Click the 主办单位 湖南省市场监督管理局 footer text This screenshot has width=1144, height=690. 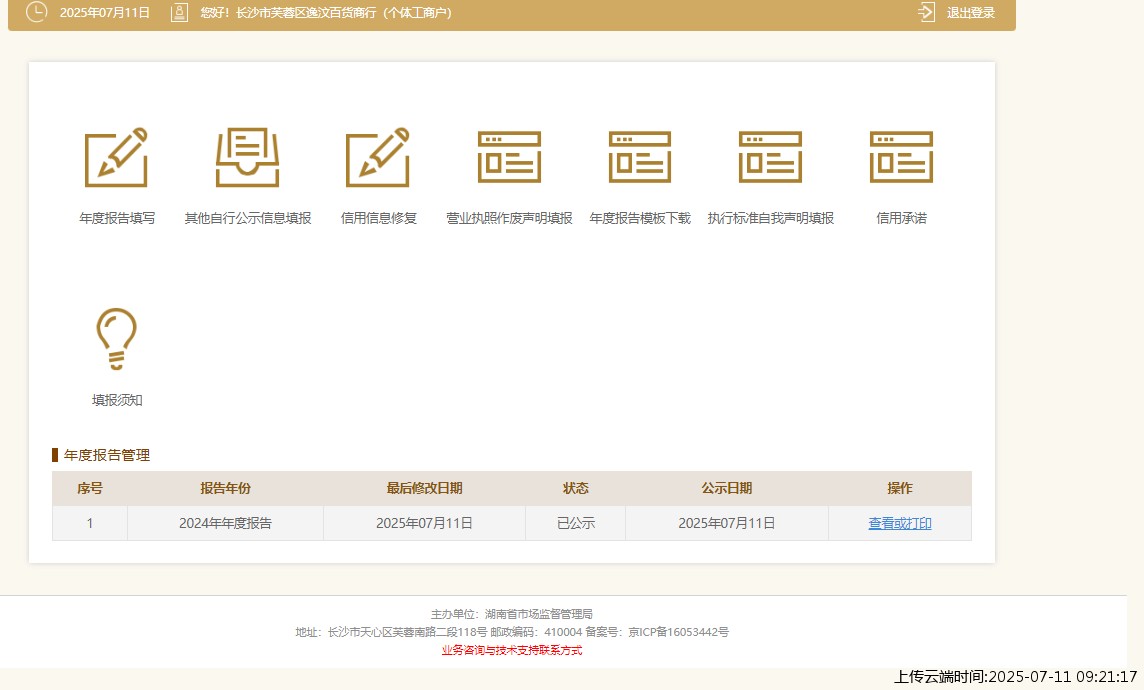pyautogui.click(x=511, y=614)
